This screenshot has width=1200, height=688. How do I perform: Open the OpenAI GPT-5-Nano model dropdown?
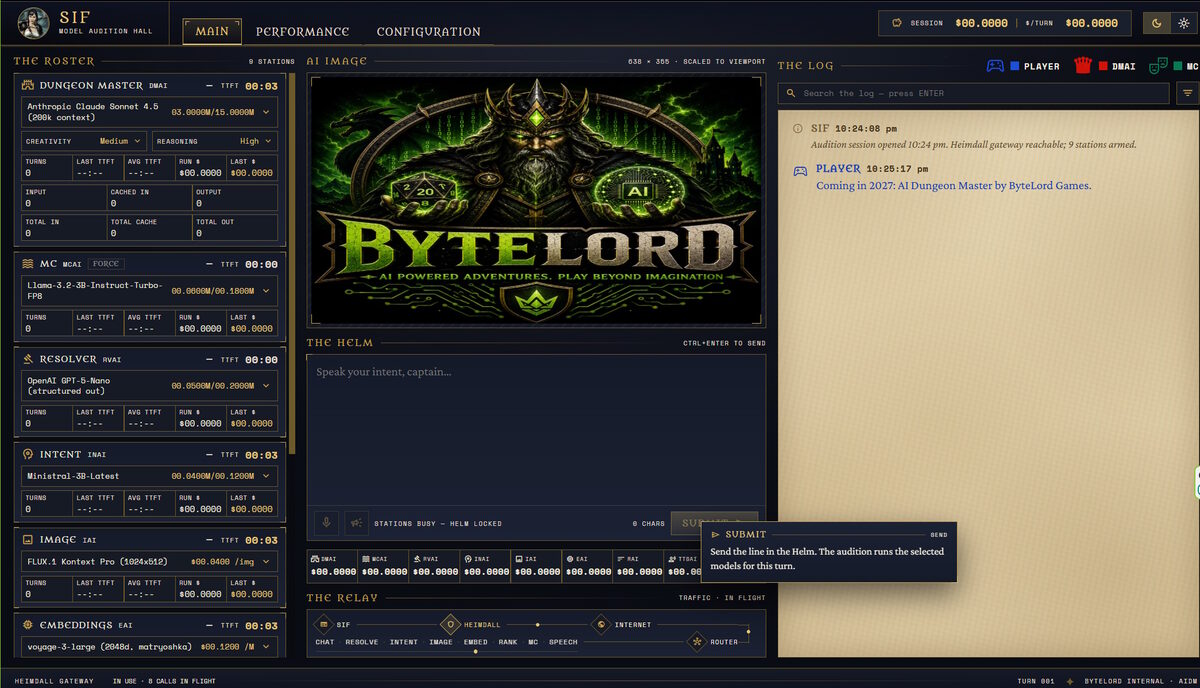click(x=149, y=385)
